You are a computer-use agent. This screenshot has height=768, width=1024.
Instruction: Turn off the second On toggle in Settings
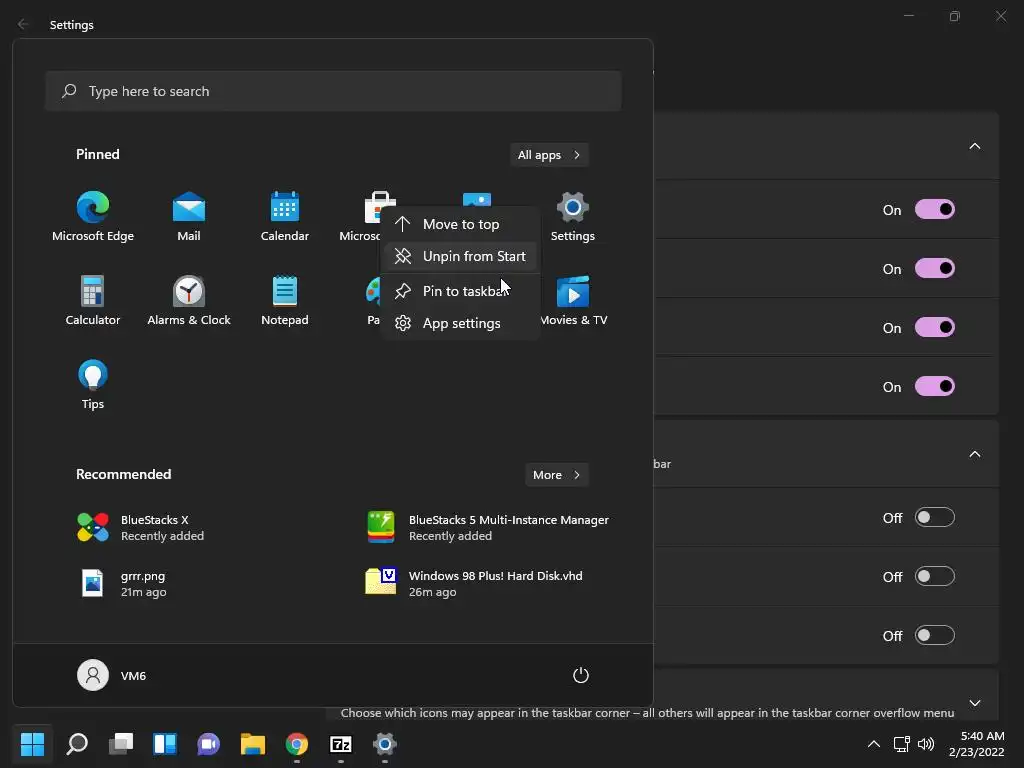[x=935, y=268]
